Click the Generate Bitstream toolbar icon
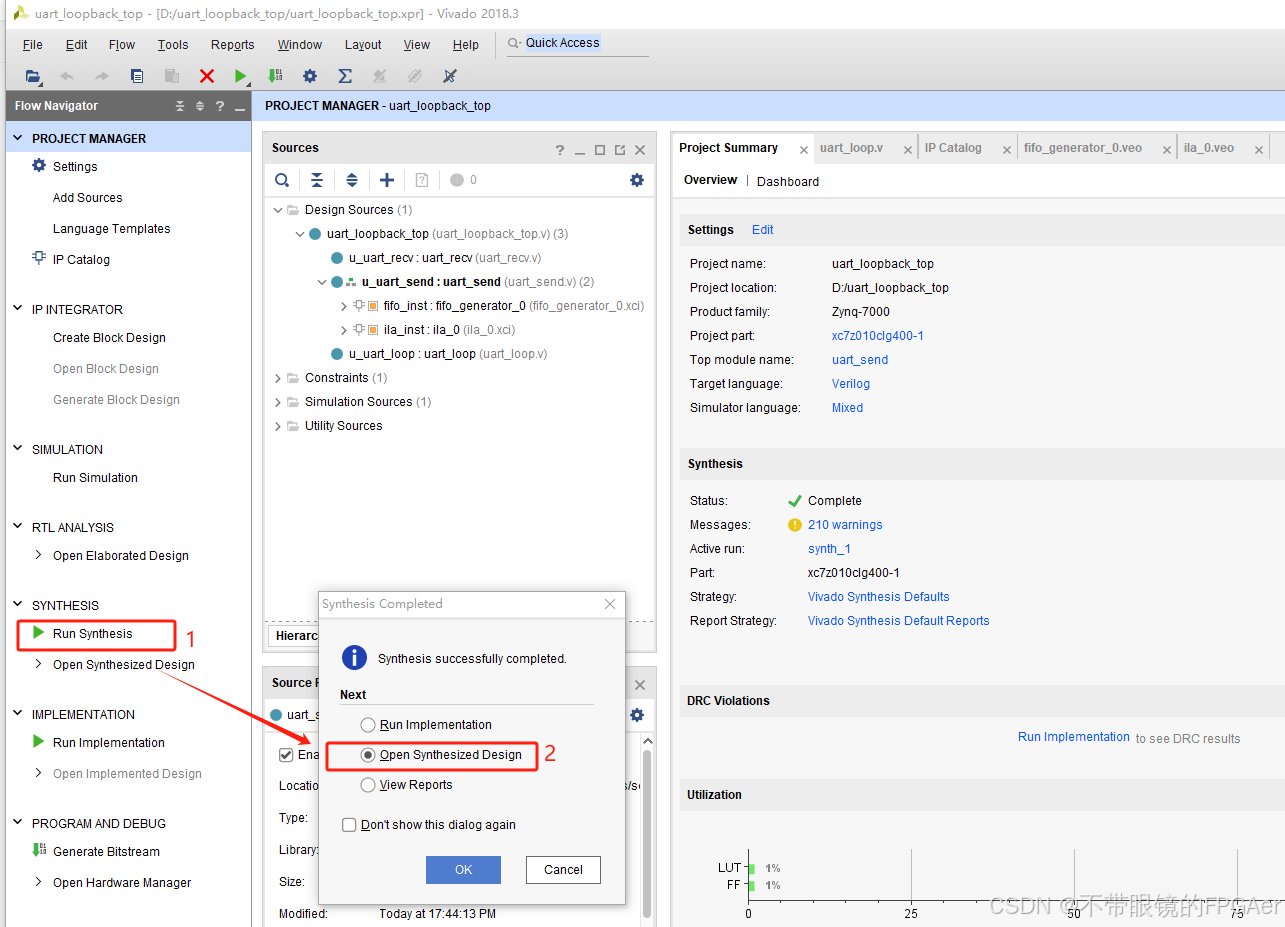The height and width of the screenshot is (927, 1285). coord(275,76)
